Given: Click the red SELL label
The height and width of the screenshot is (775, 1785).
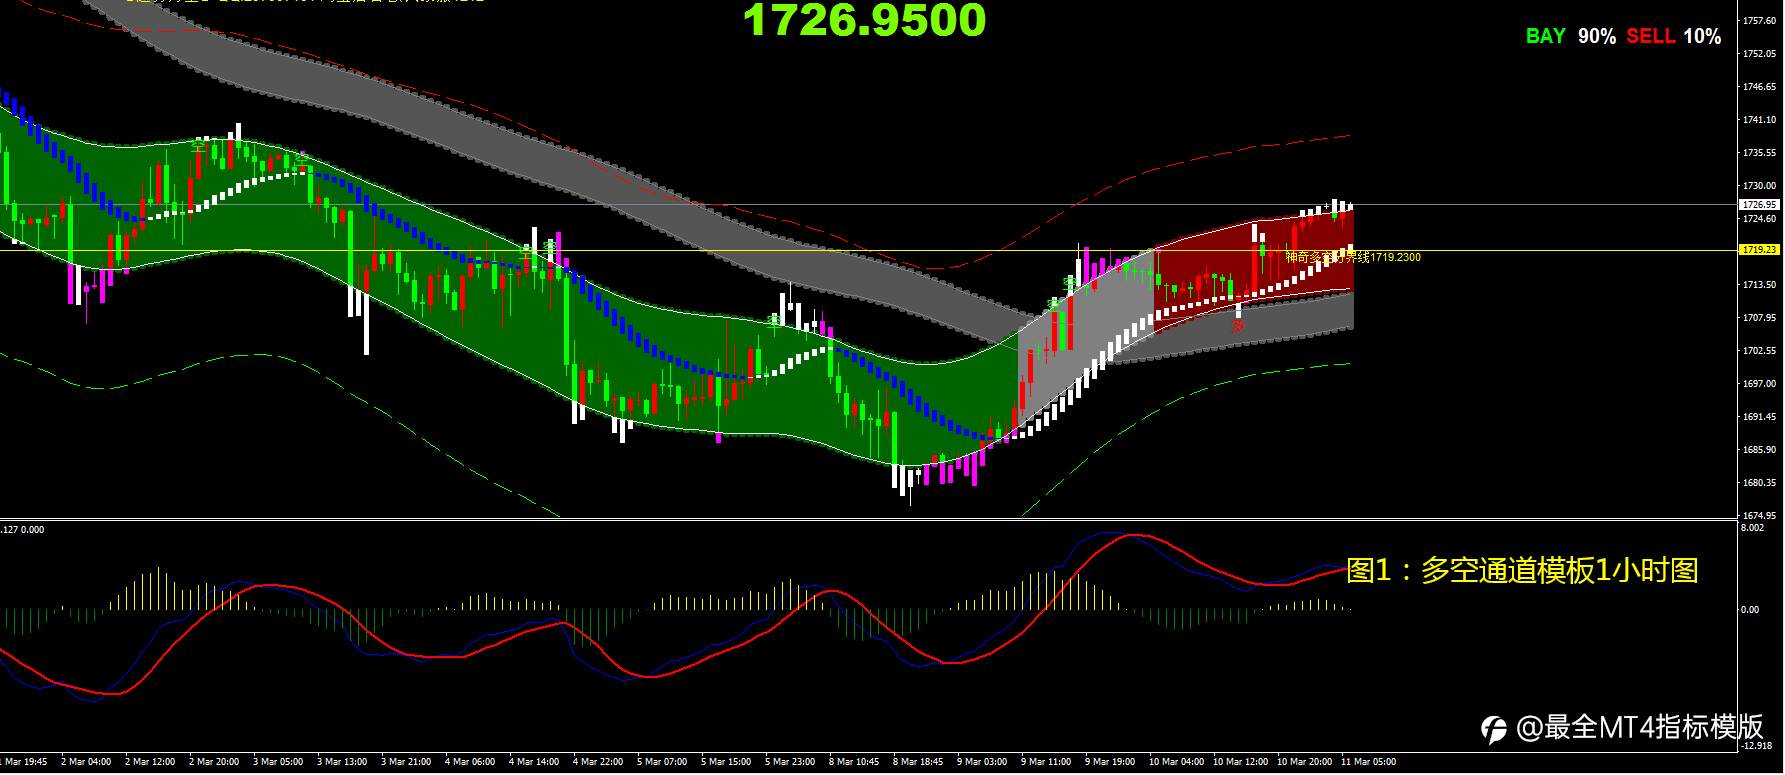Looking at the screenshot, I should [1650, 36].
